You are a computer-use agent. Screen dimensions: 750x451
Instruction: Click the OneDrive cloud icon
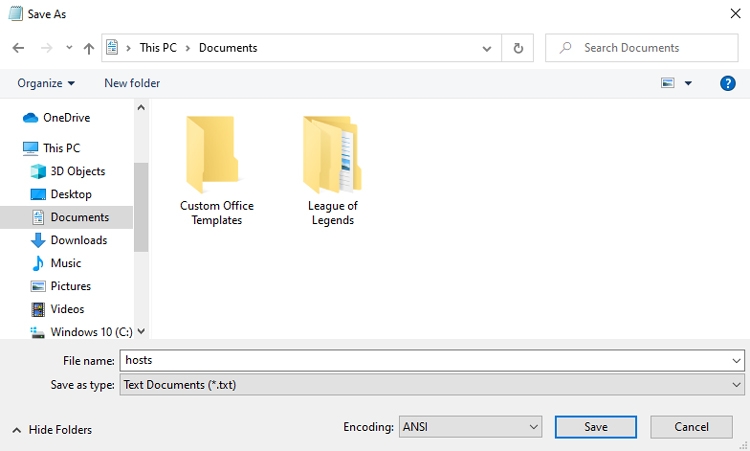(30, 118)
